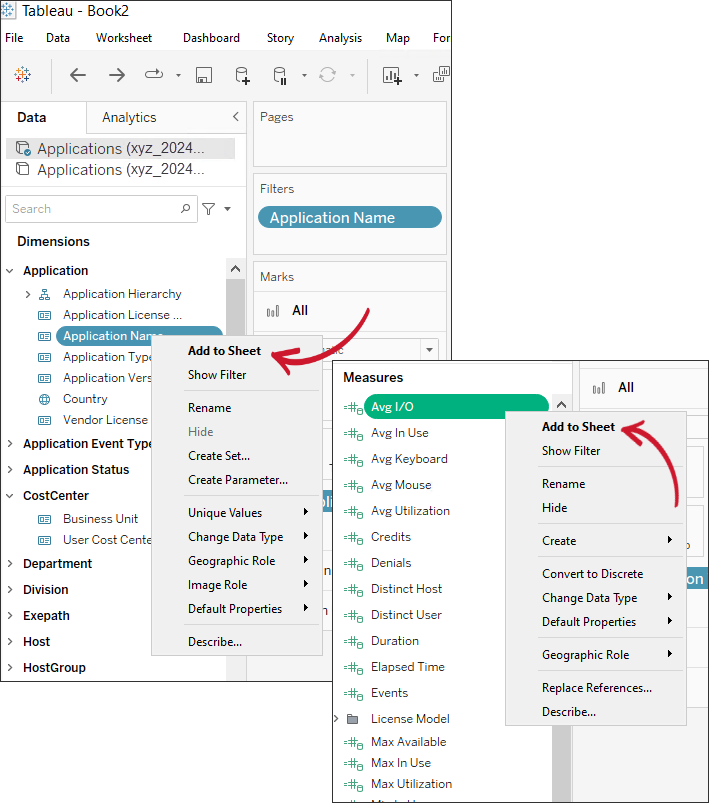
Task: Click scroll-up arrow of Dimensions list
Action: pyautogui.click(x=236, y=269)
